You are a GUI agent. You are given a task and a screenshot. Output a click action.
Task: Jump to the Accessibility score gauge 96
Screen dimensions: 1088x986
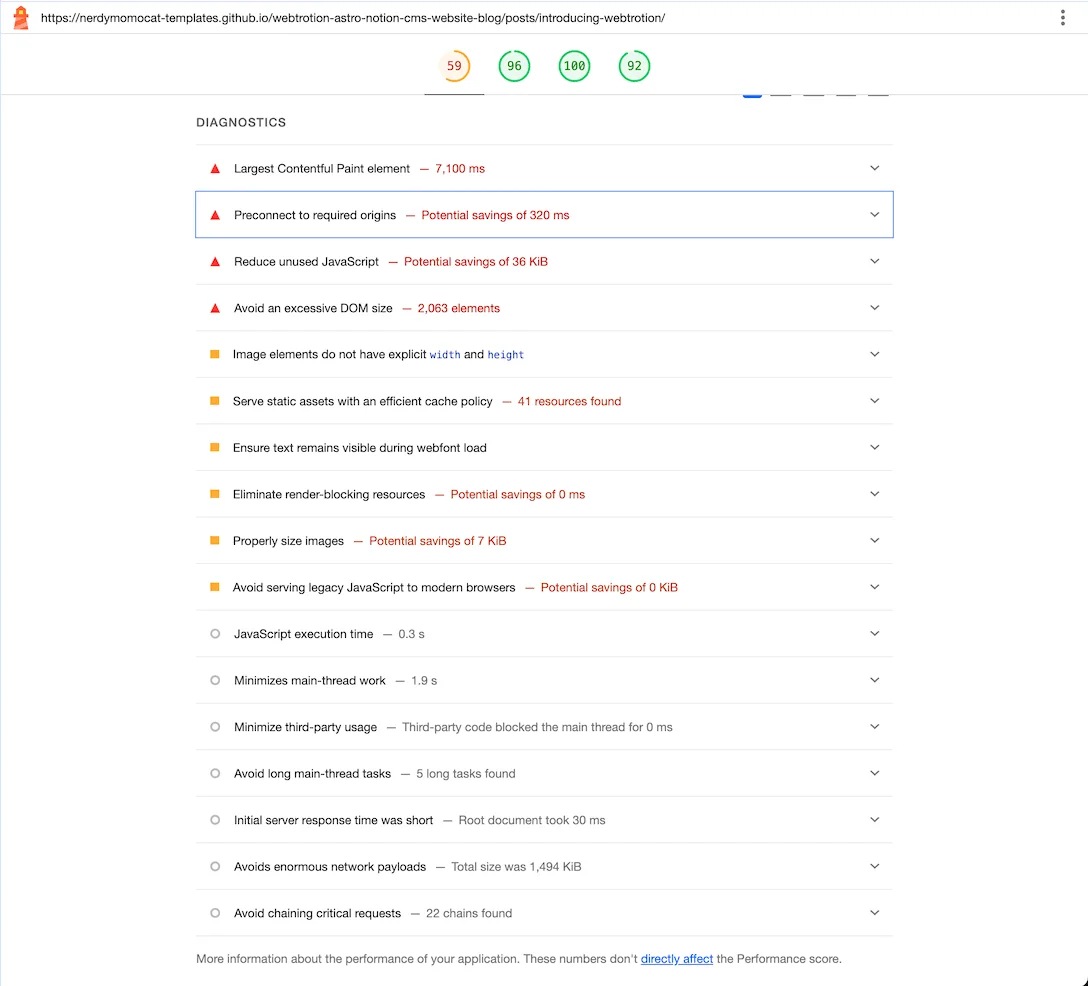tap(514, 67)
